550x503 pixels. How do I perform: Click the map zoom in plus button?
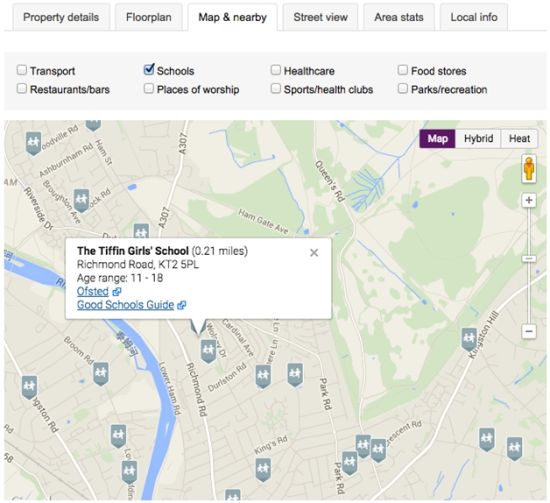tap(529, 201)
